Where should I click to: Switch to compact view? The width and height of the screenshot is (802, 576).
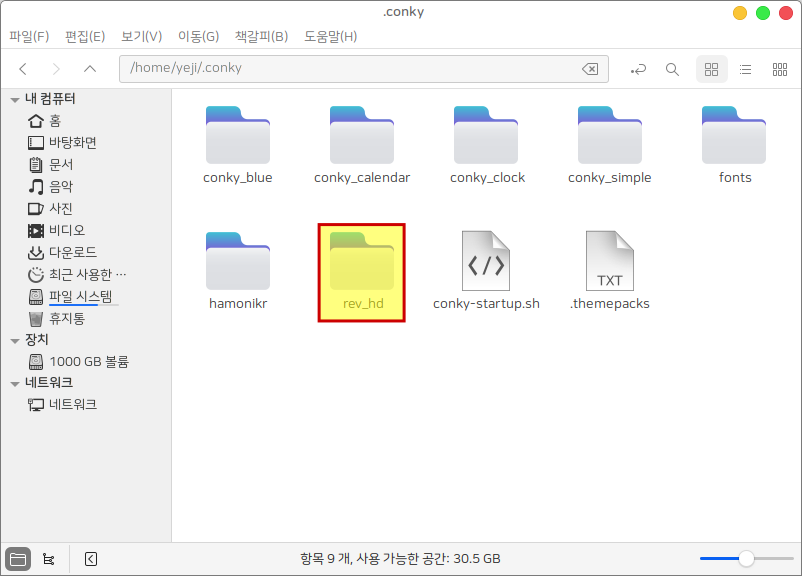[x=780, y=69]
